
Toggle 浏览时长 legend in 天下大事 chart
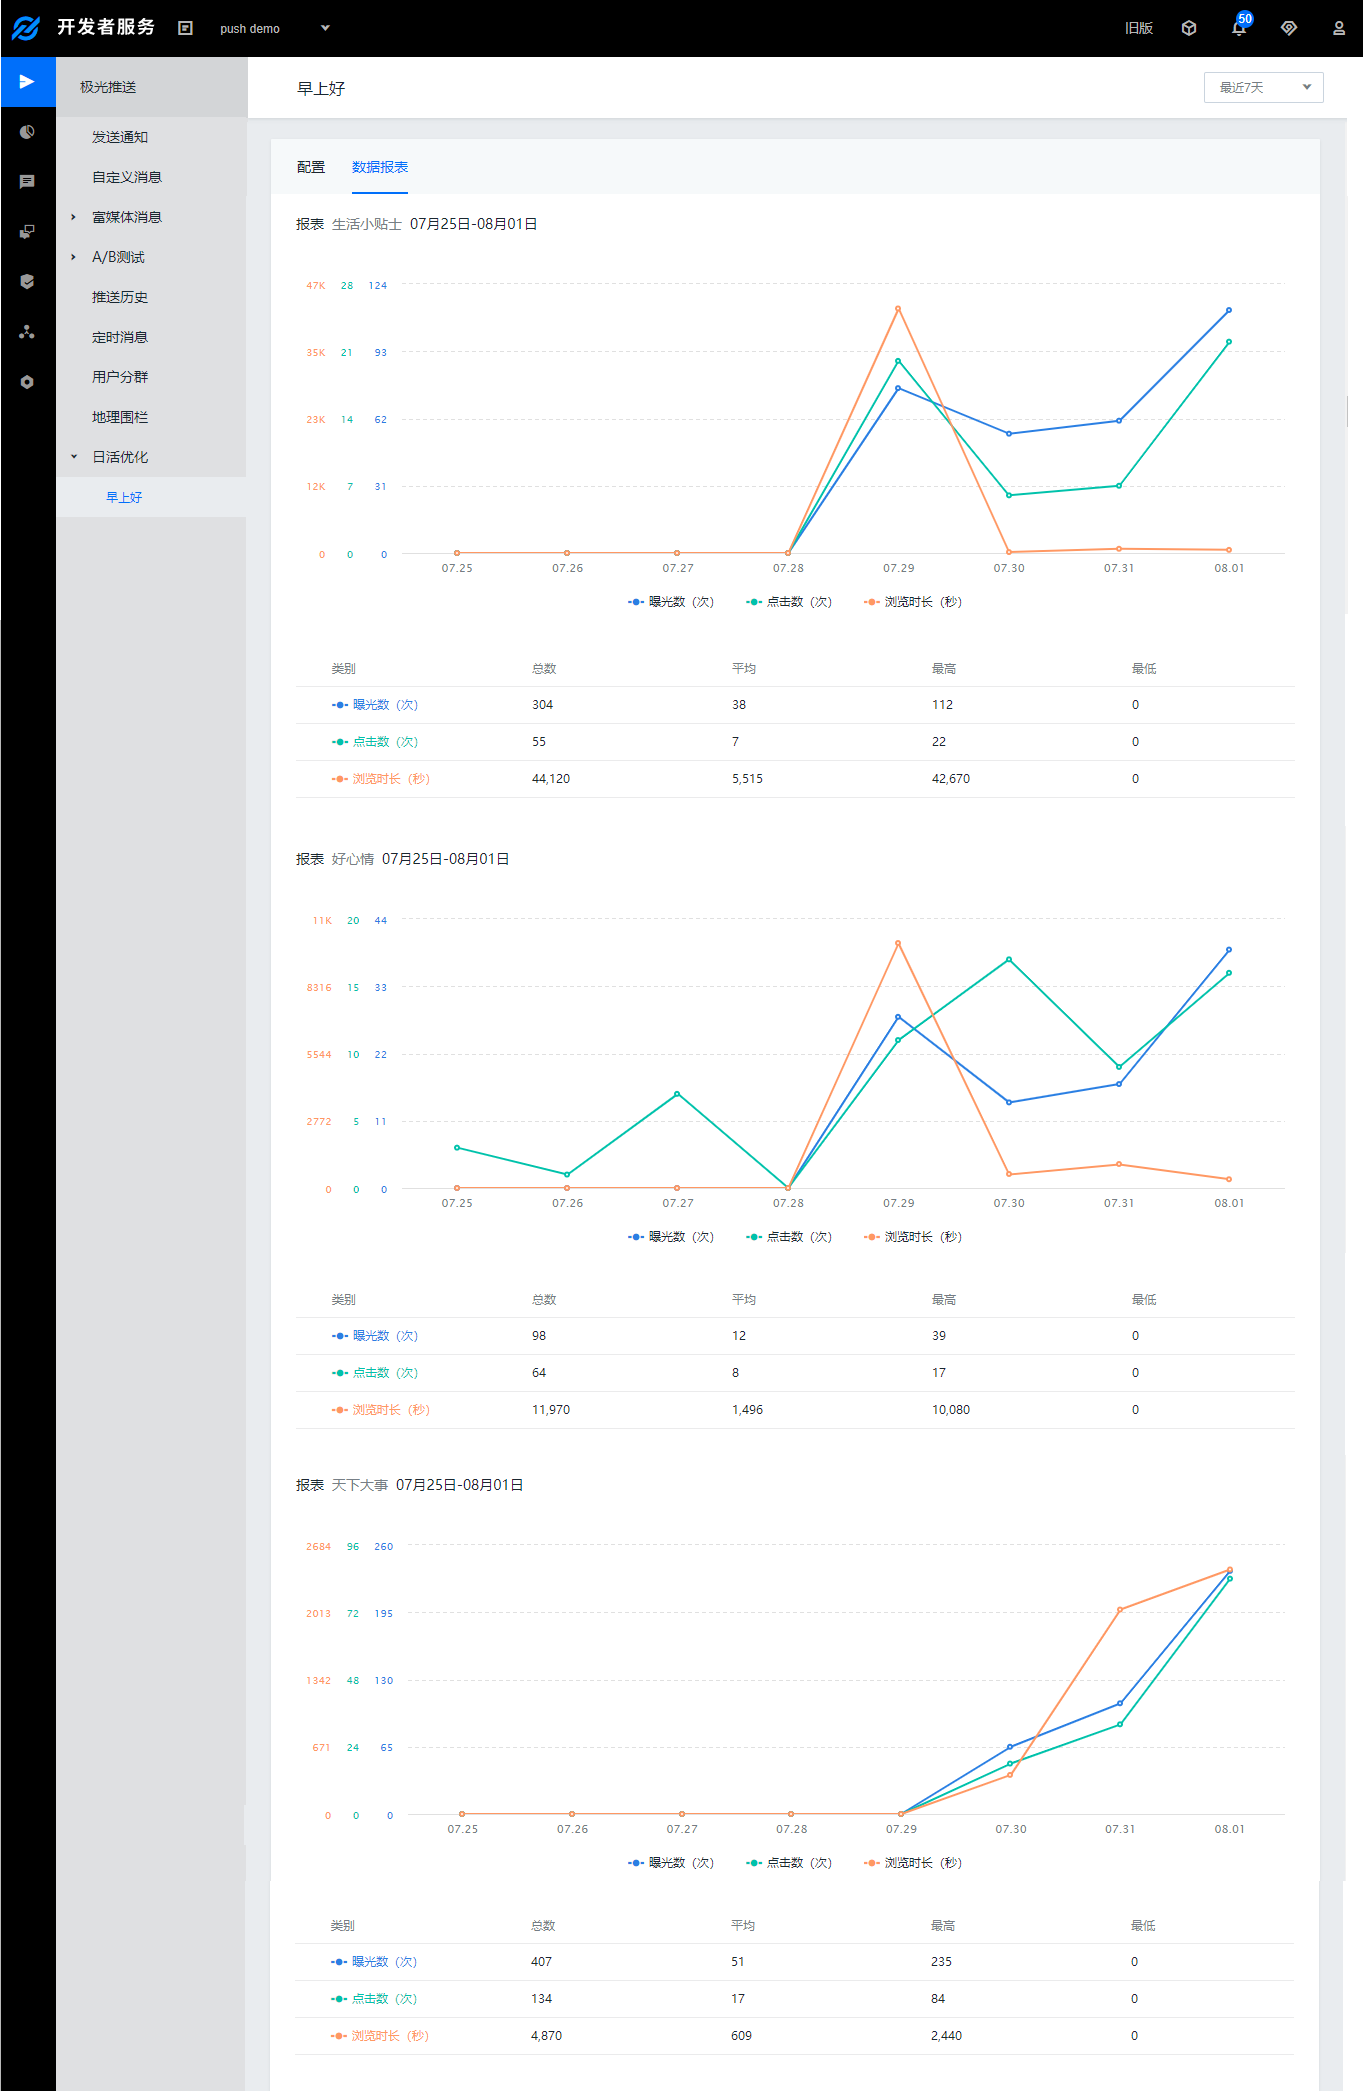coord(913,1863)
